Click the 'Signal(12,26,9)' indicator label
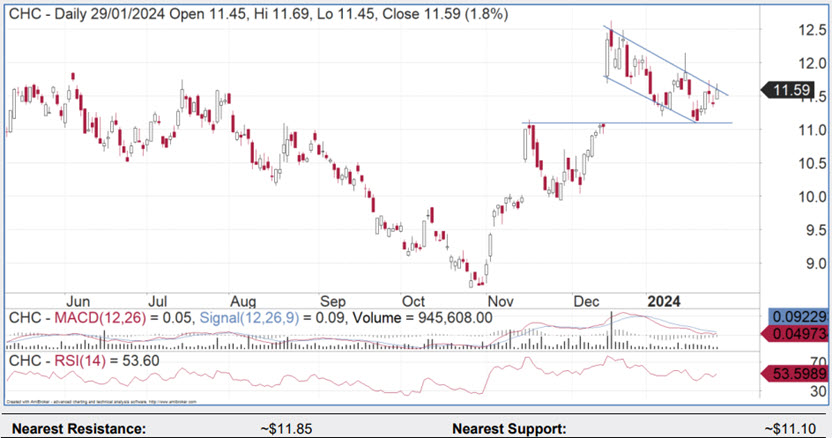Screen dimensions: 832x438 click(x=249, y=318)
